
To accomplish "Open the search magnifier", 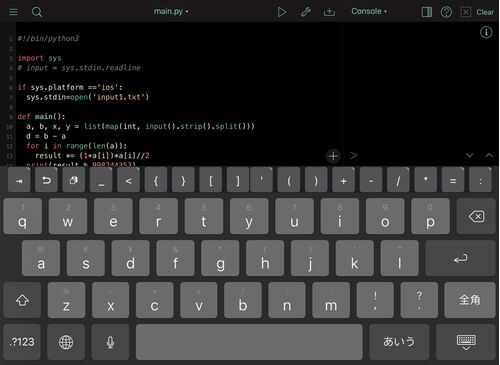I will [x=37, y=12].
